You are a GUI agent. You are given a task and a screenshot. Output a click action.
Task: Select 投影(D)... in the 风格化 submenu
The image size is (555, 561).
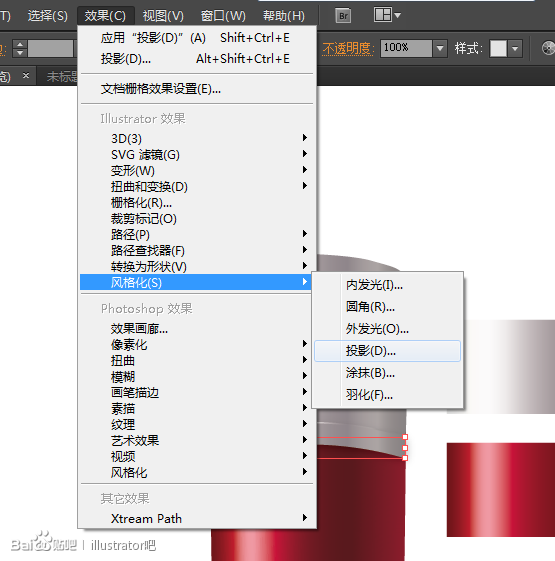pyautogui.click(x=388, y=351)
